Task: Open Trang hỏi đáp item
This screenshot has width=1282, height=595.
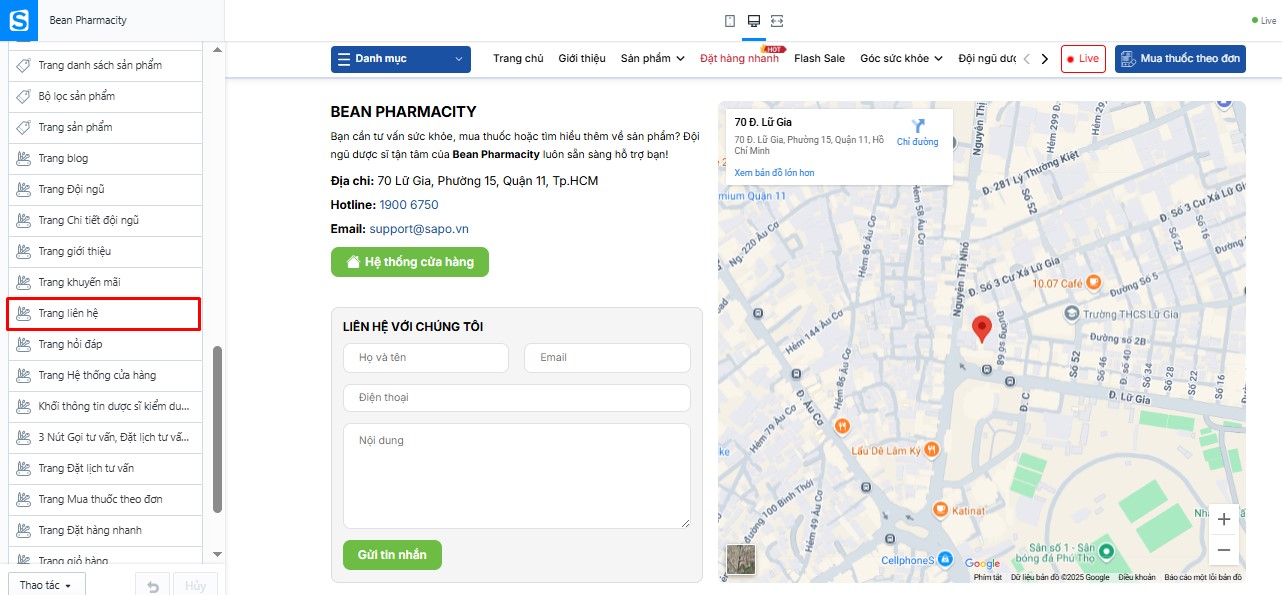Action: click(x=104, y=345)
